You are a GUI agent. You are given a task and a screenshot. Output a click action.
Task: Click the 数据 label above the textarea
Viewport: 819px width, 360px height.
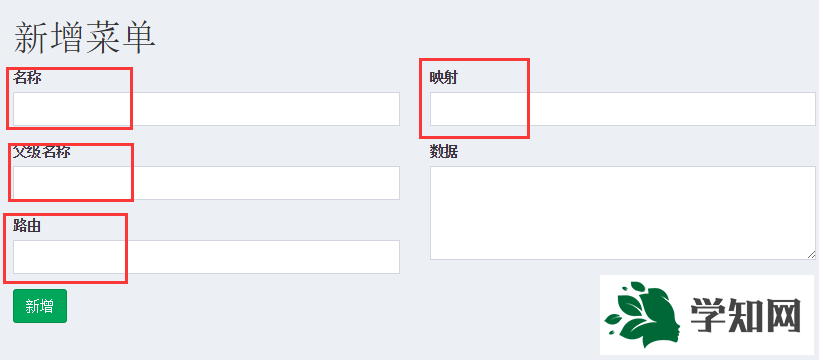(x=444, y=152)
